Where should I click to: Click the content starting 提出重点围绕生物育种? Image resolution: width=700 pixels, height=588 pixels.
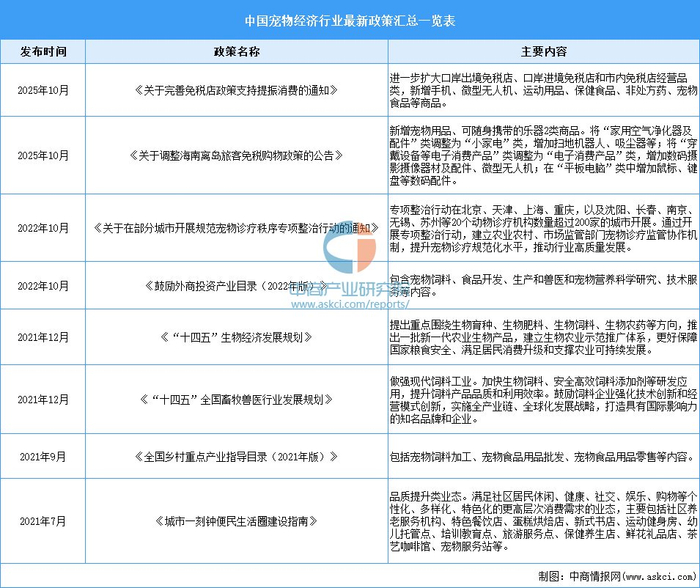543,337
